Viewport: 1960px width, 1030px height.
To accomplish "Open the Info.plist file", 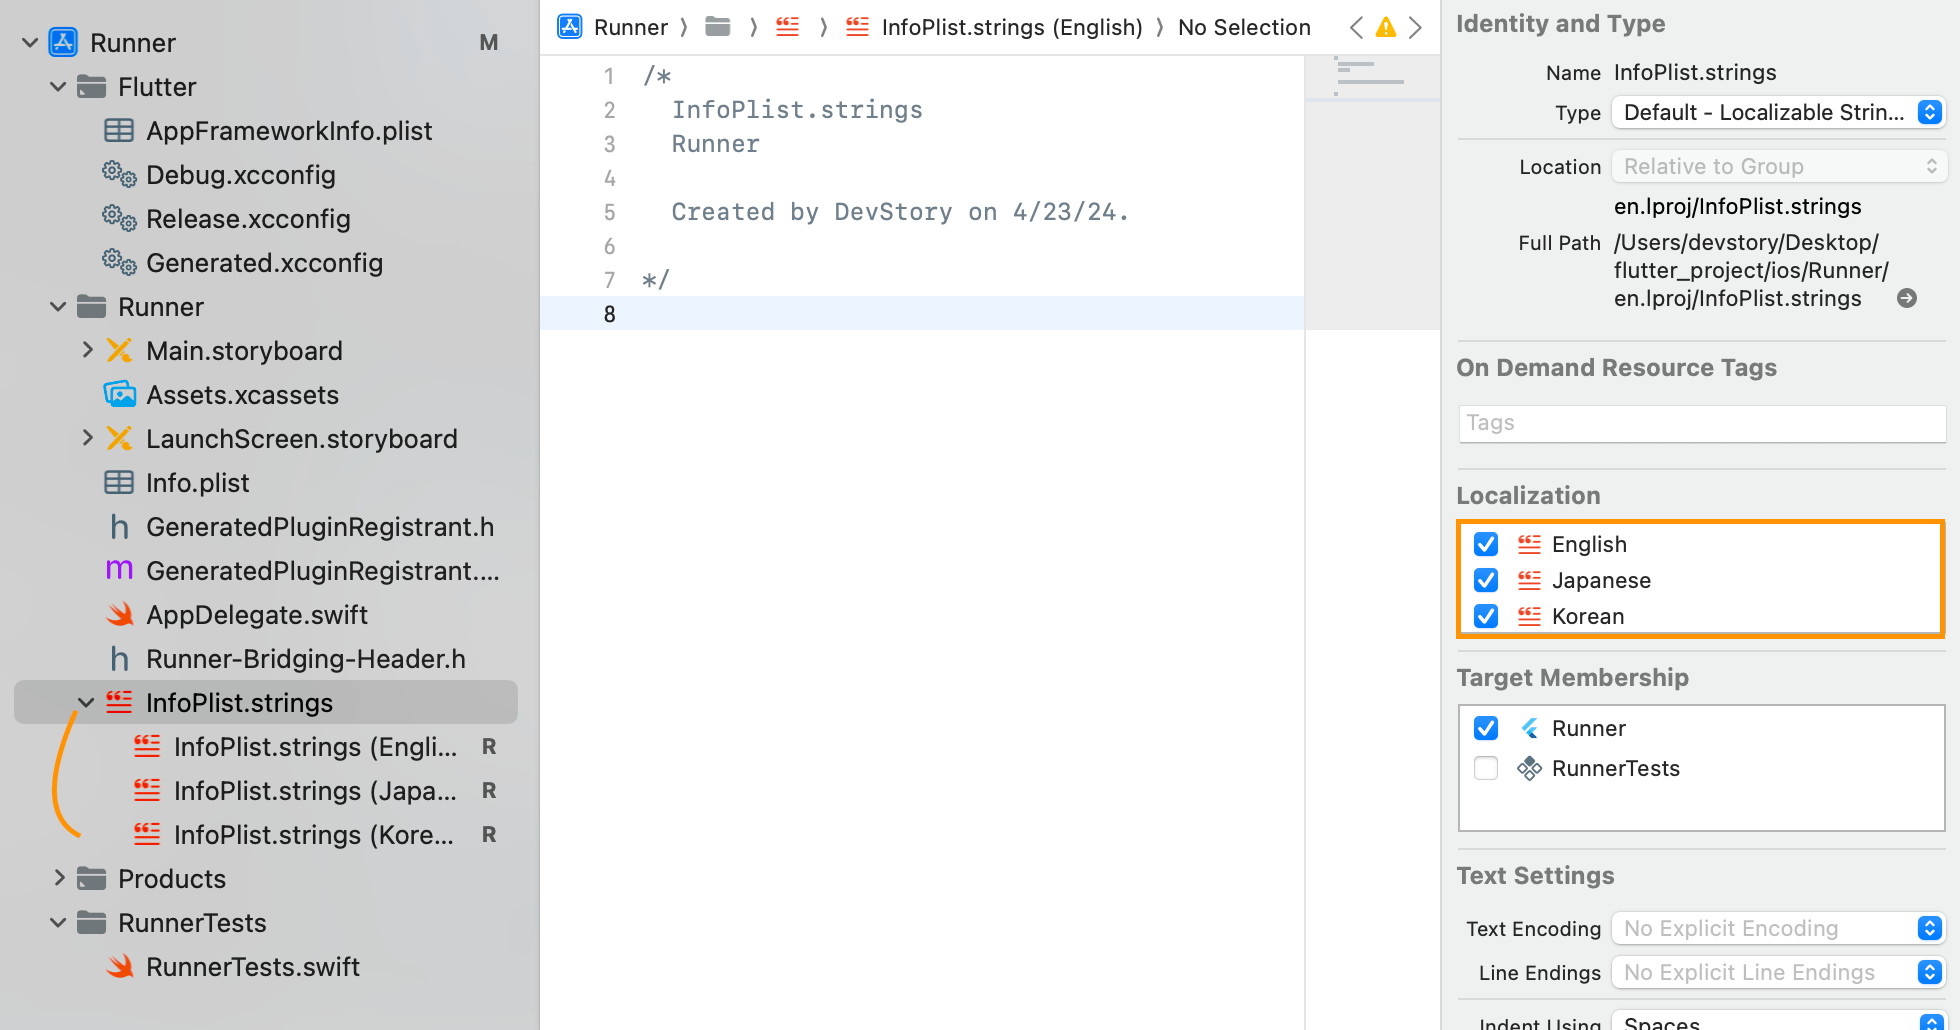I will (x=198, y=483).
